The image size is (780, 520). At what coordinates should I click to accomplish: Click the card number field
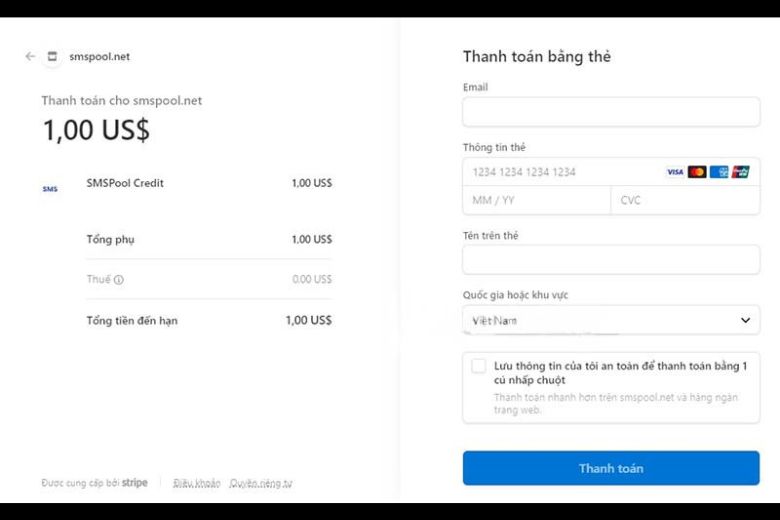tap(560, 172)
